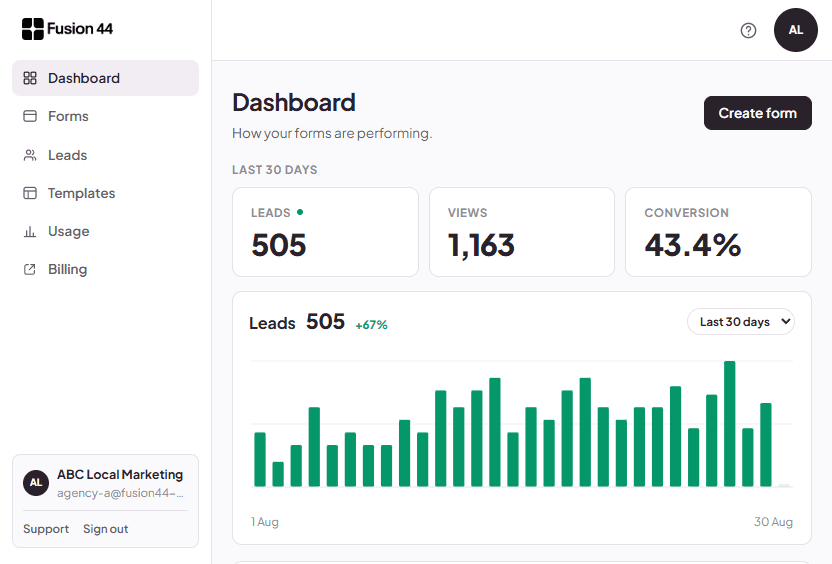Click the 30 Aug axis label
This screenshot has width=832, height=564.
point(774,522)
